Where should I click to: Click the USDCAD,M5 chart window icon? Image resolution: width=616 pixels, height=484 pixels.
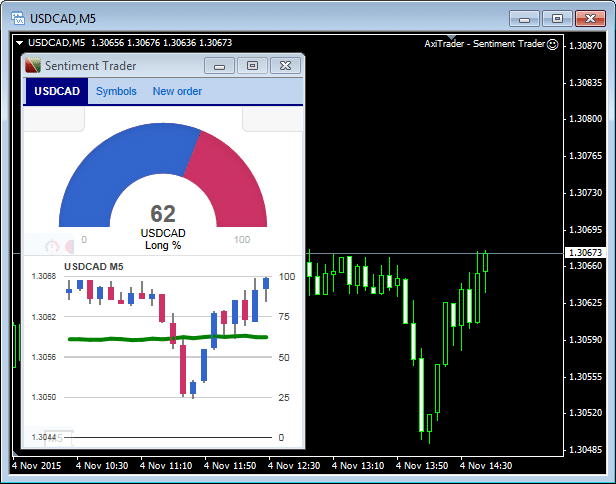pos(18,18)
